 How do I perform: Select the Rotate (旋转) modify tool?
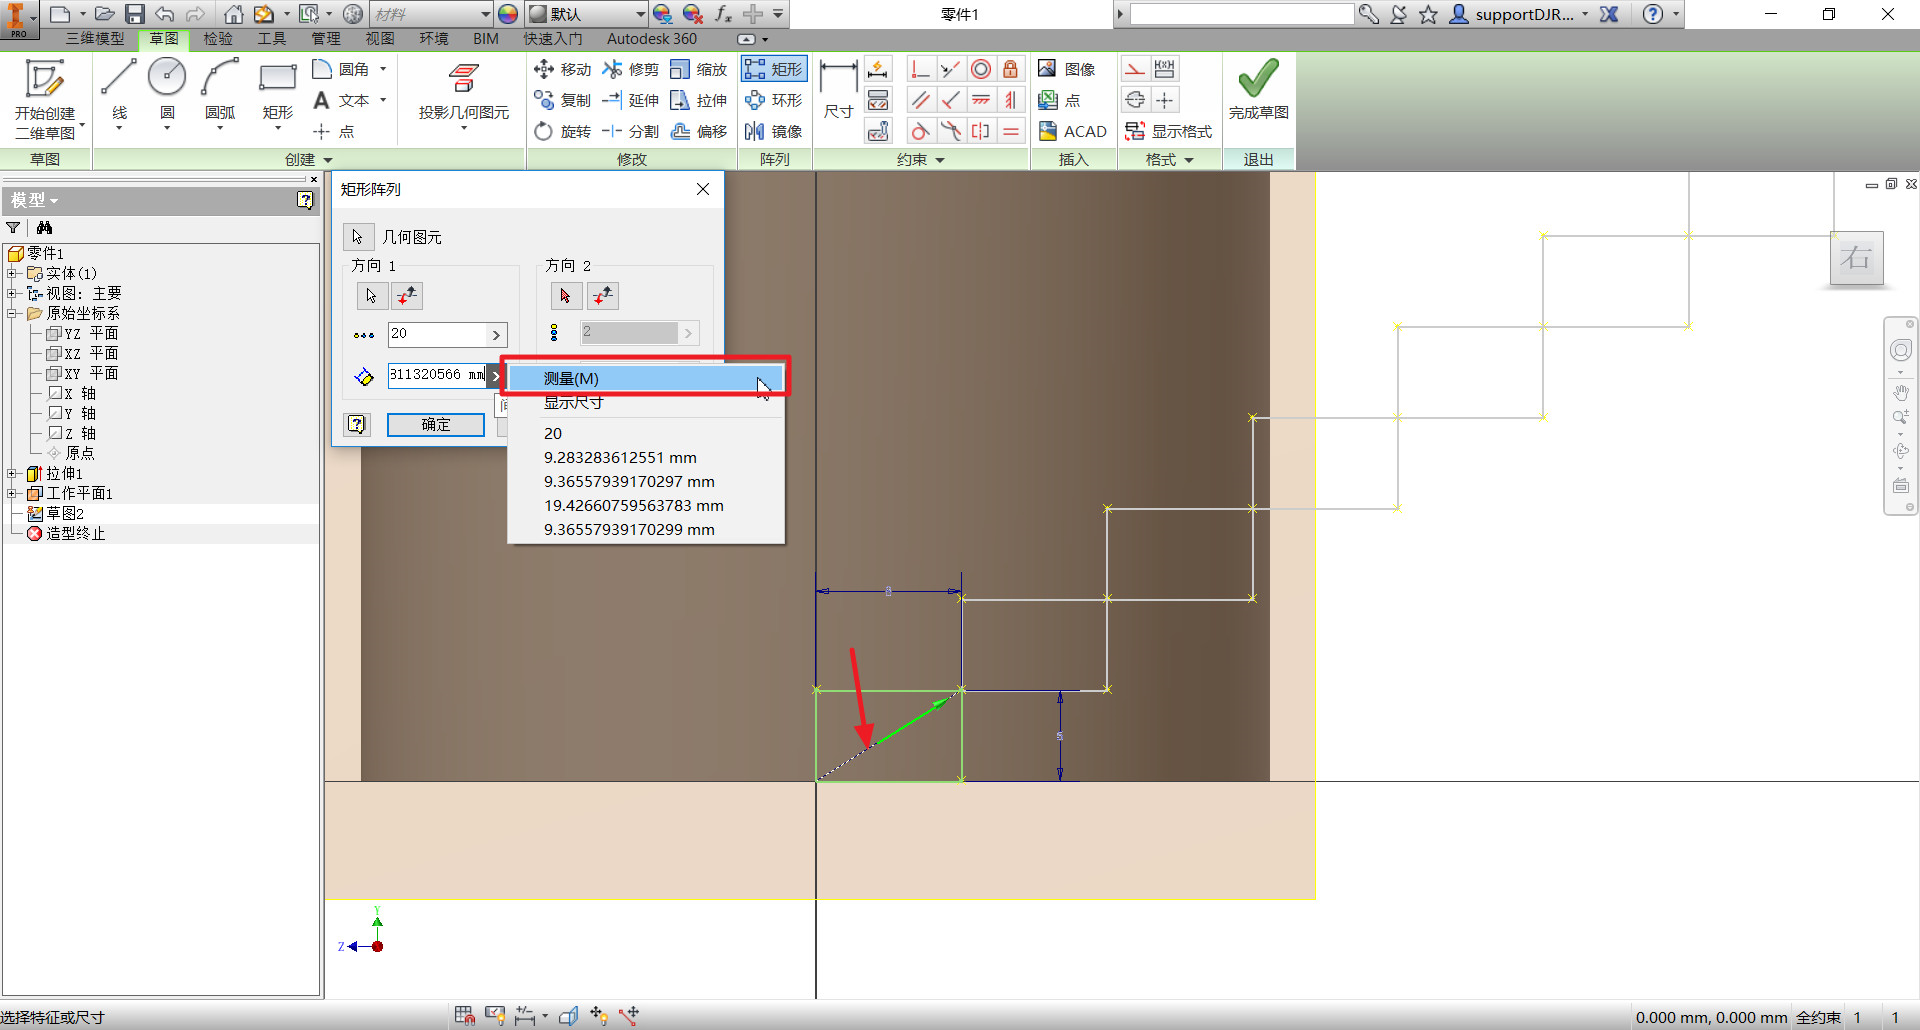pos(563,131)
